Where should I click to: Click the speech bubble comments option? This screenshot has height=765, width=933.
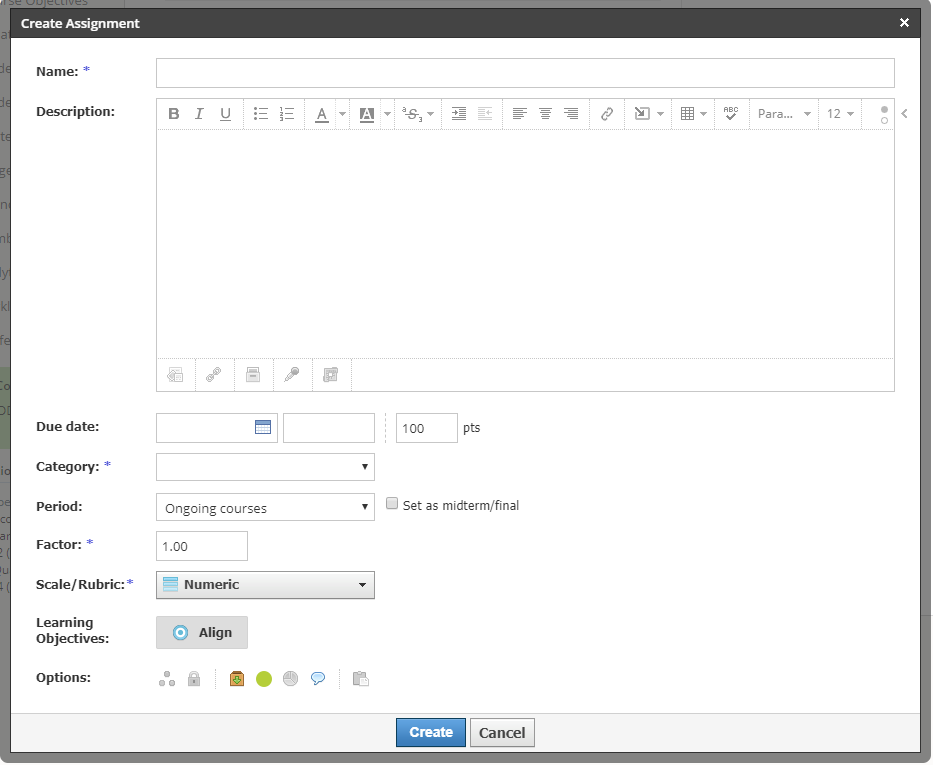pyautogui.click(x=318, y=679)
